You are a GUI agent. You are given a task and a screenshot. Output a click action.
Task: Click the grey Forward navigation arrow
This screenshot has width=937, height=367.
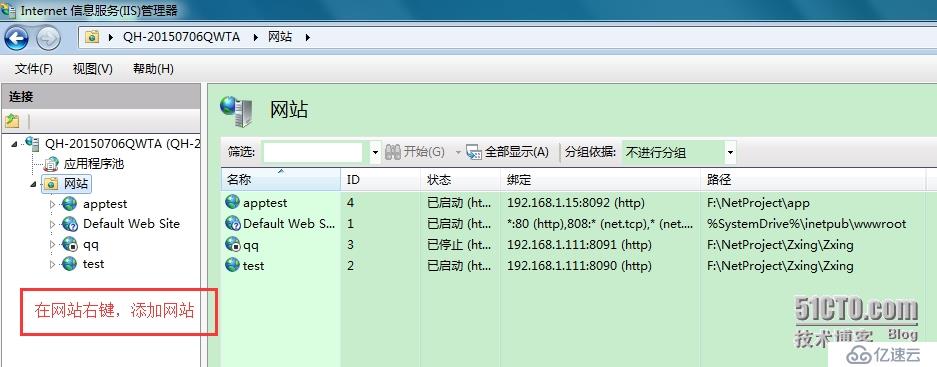[48, 39]
